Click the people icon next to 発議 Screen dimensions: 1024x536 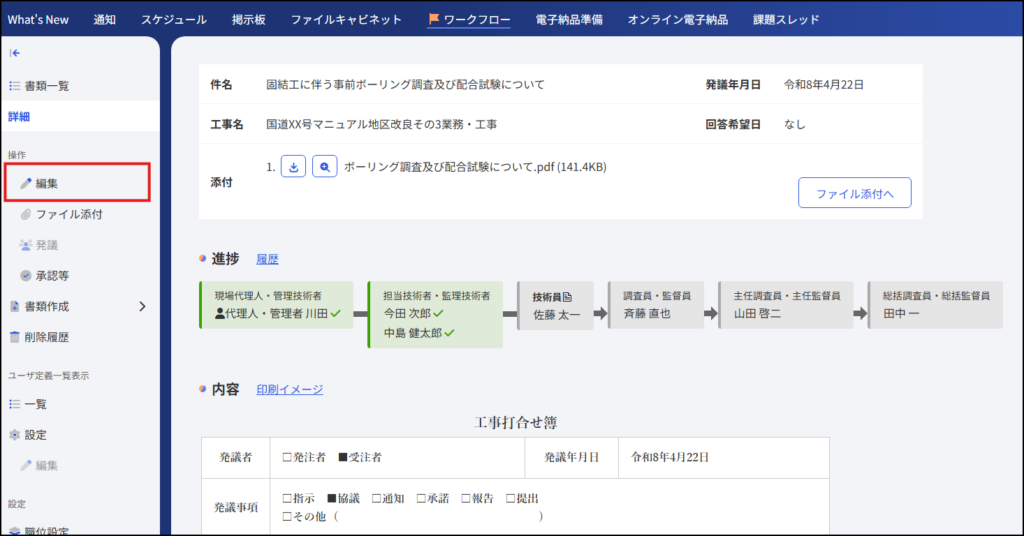coord(25,245)
